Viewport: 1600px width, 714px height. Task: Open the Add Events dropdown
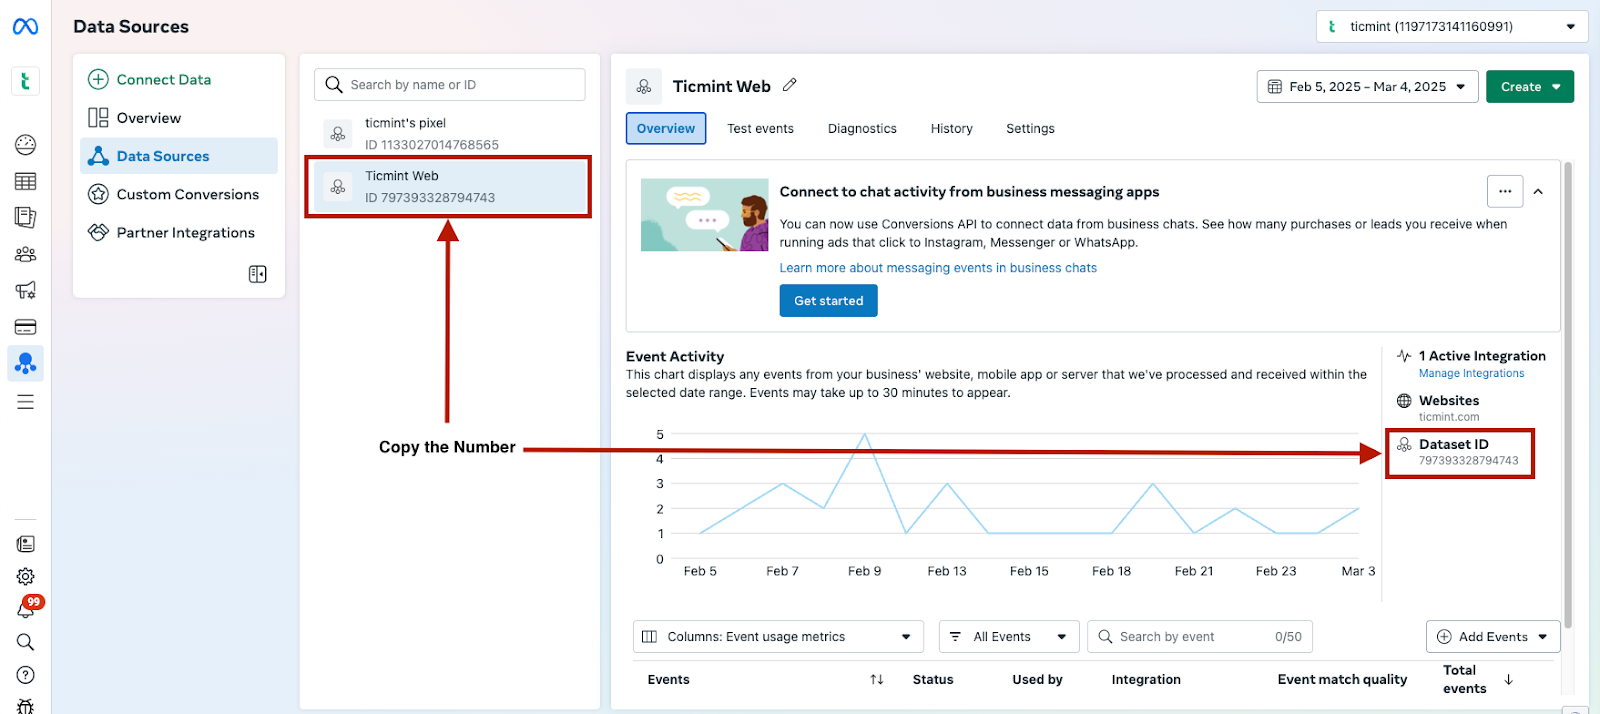(1493, 637)
